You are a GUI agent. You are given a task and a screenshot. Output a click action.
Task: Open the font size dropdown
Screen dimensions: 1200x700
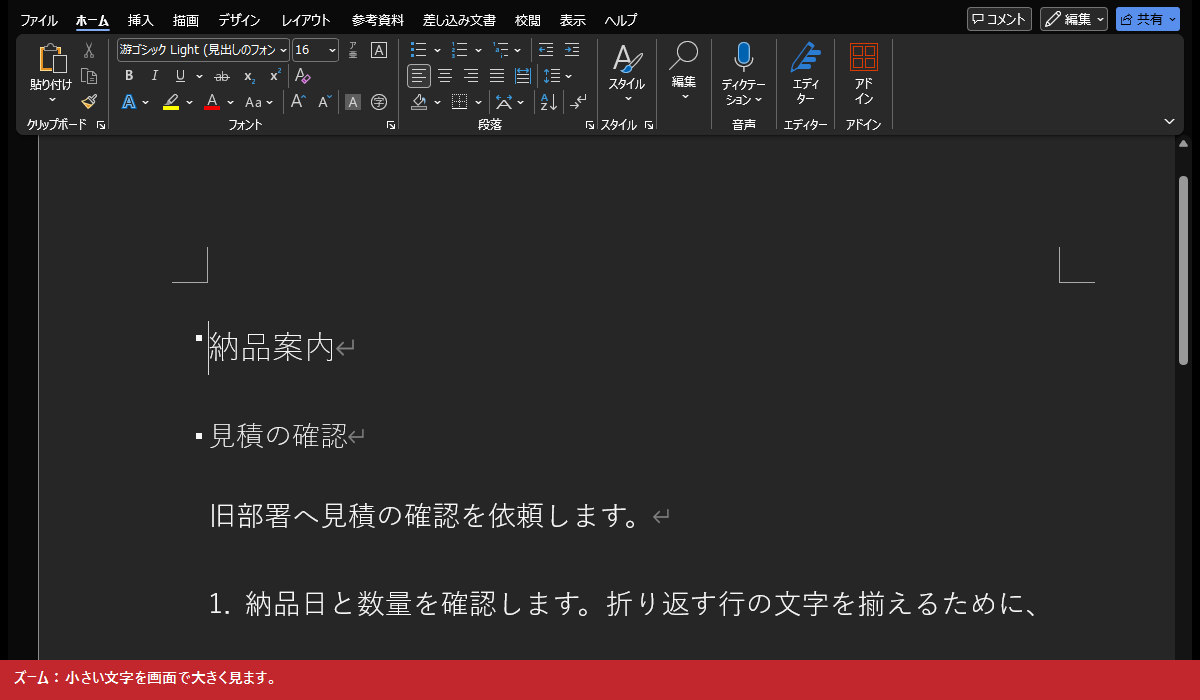click(333, 50)
